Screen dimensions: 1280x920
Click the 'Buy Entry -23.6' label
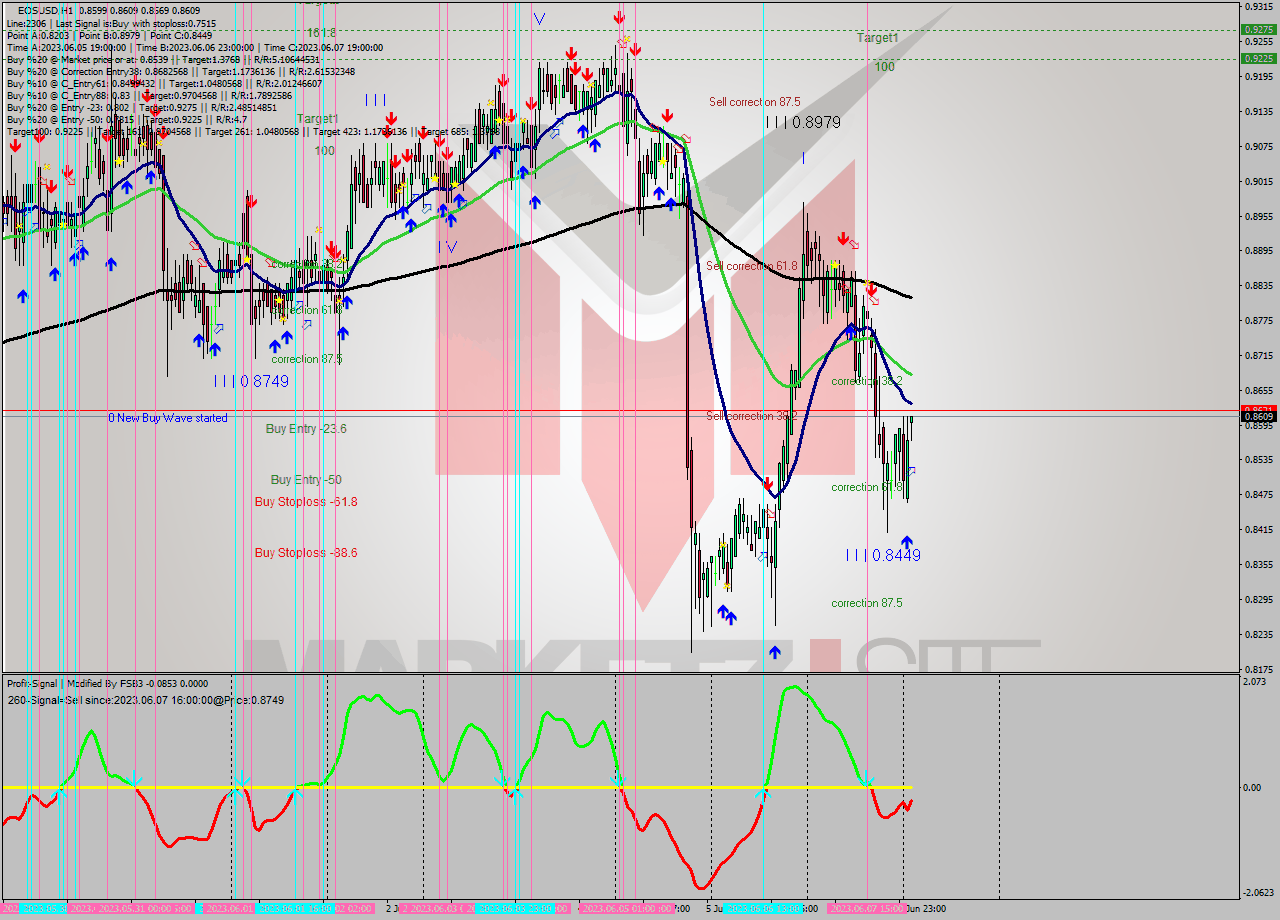point(306,429)
